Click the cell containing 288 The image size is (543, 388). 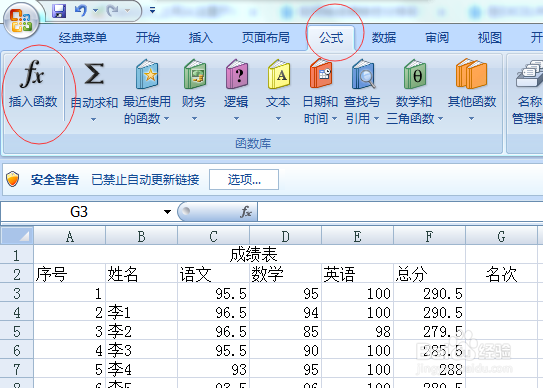coord(429,369)
